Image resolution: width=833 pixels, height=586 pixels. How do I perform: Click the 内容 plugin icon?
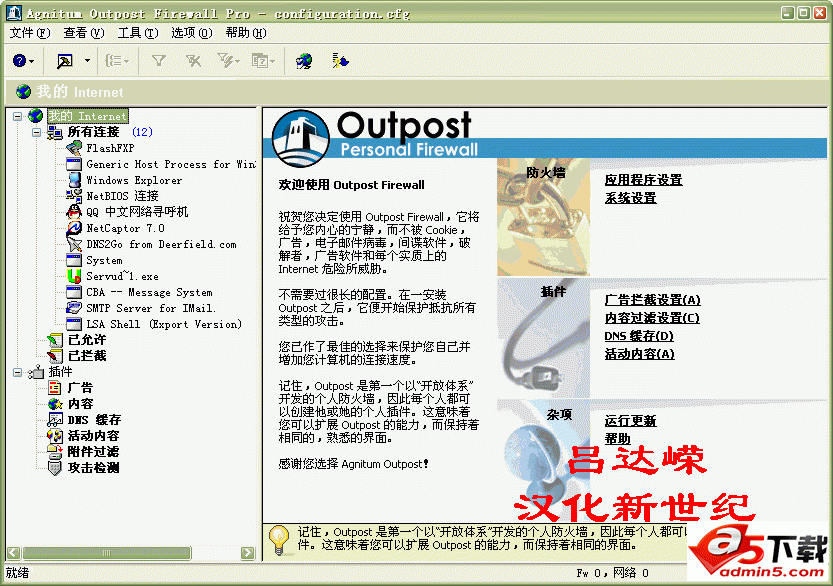click(x=55, y=404)
